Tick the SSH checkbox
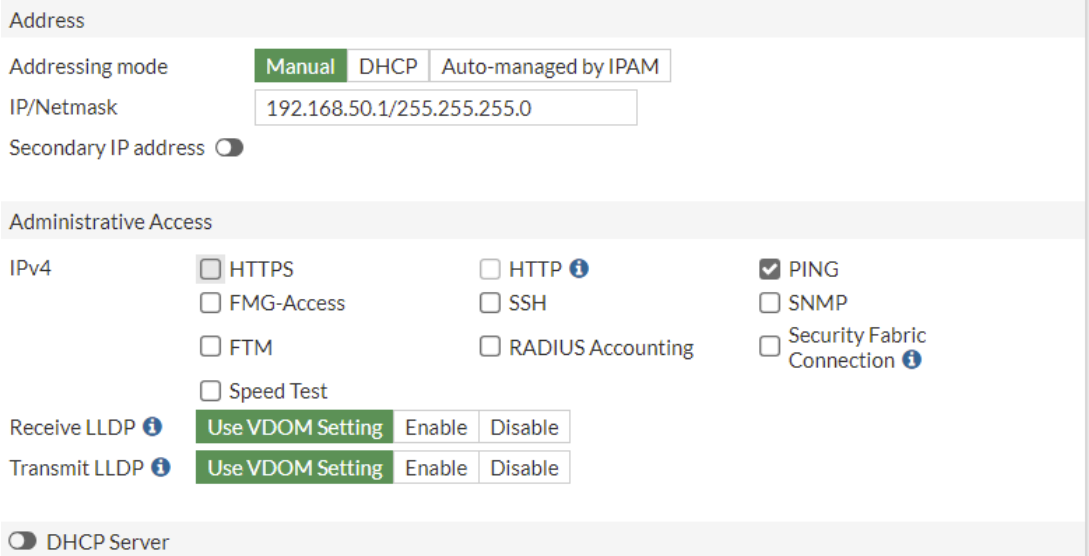Screen dimensions: 1089x556 pos(490,303)
